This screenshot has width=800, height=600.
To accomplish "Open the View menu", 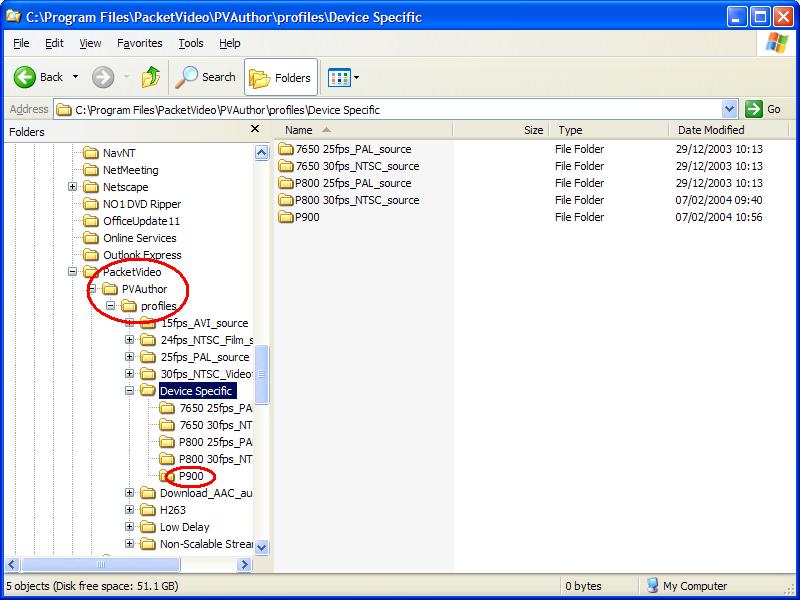I will click(x=90, y=43).
